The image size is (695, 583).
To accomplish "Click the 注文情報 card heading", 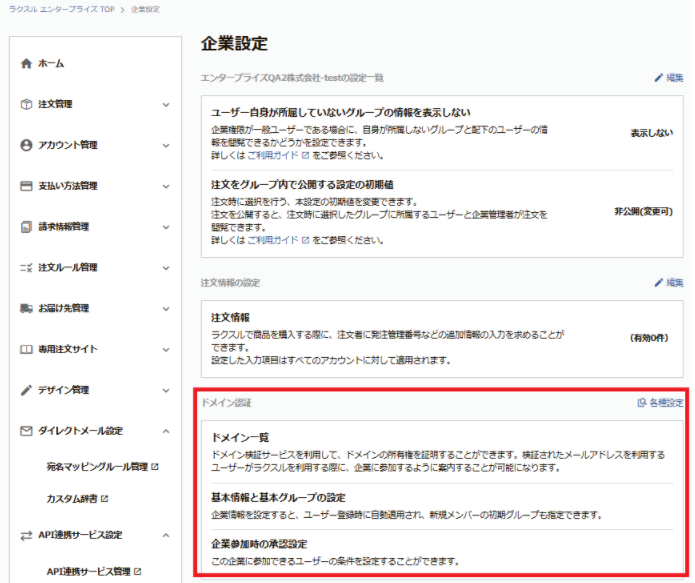I will click(230, 317).
